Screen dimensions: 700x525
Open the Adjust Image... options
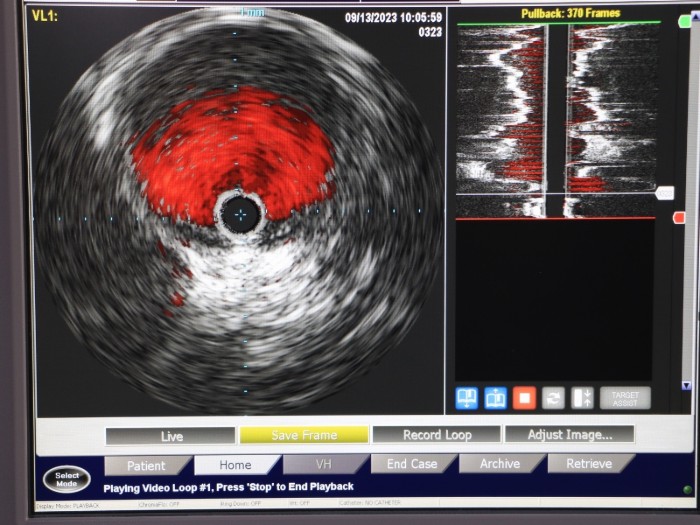(x=569, y=434)
